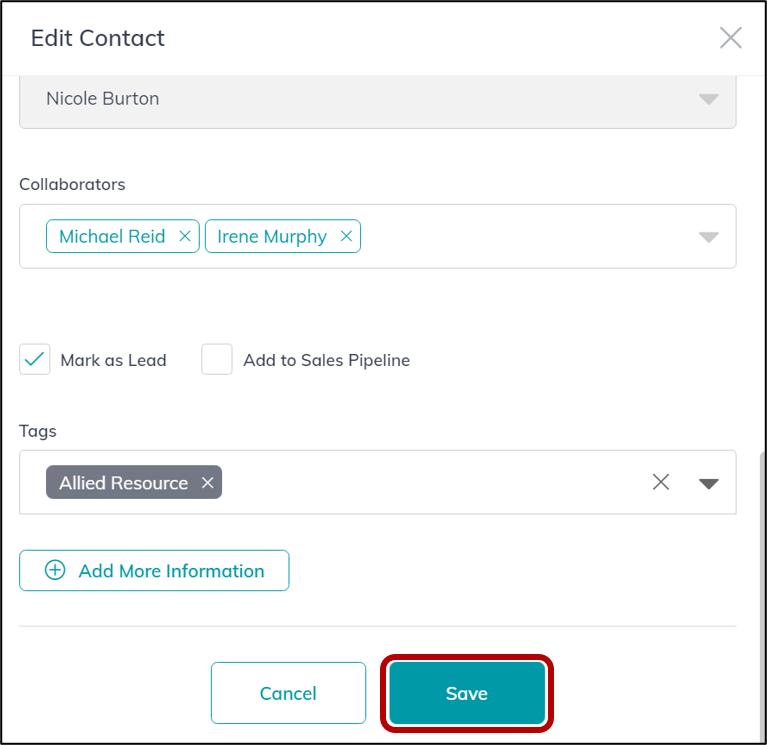This screenshot has height=745, width=767.
Task: Close the Edit Contact dialog
Action: [731, 38]
